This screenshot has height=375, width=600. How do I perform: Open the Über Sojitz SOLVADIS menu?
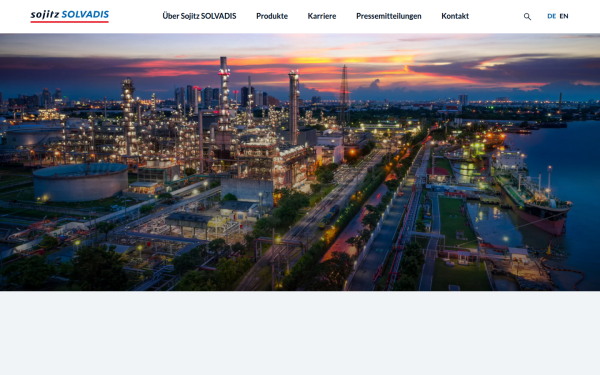pos(199,16)
